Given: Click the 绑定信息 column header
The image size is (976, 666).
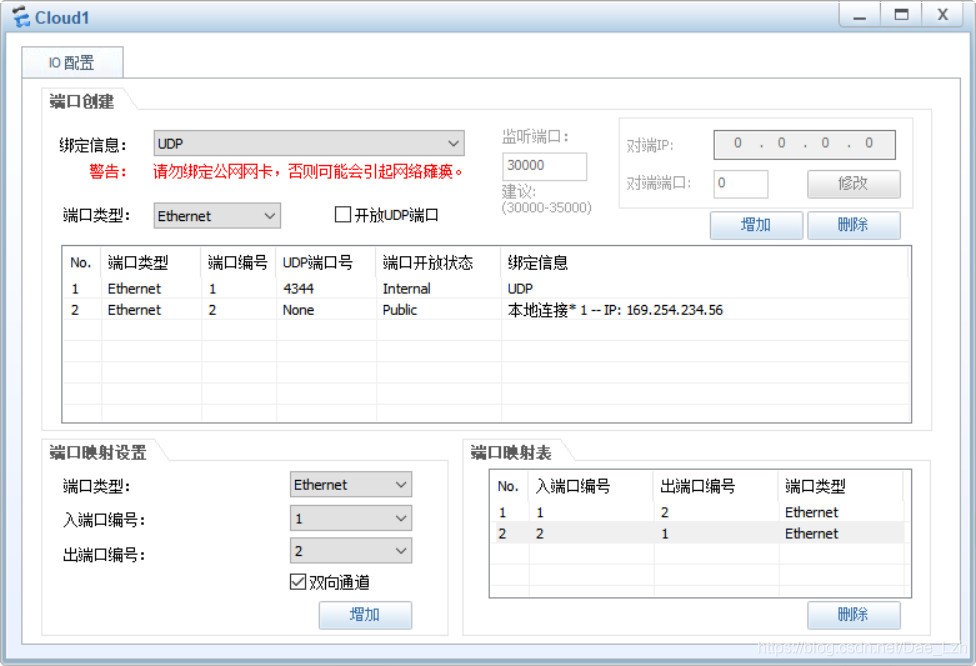Looking at the screenshot, I should click(705, 263).
